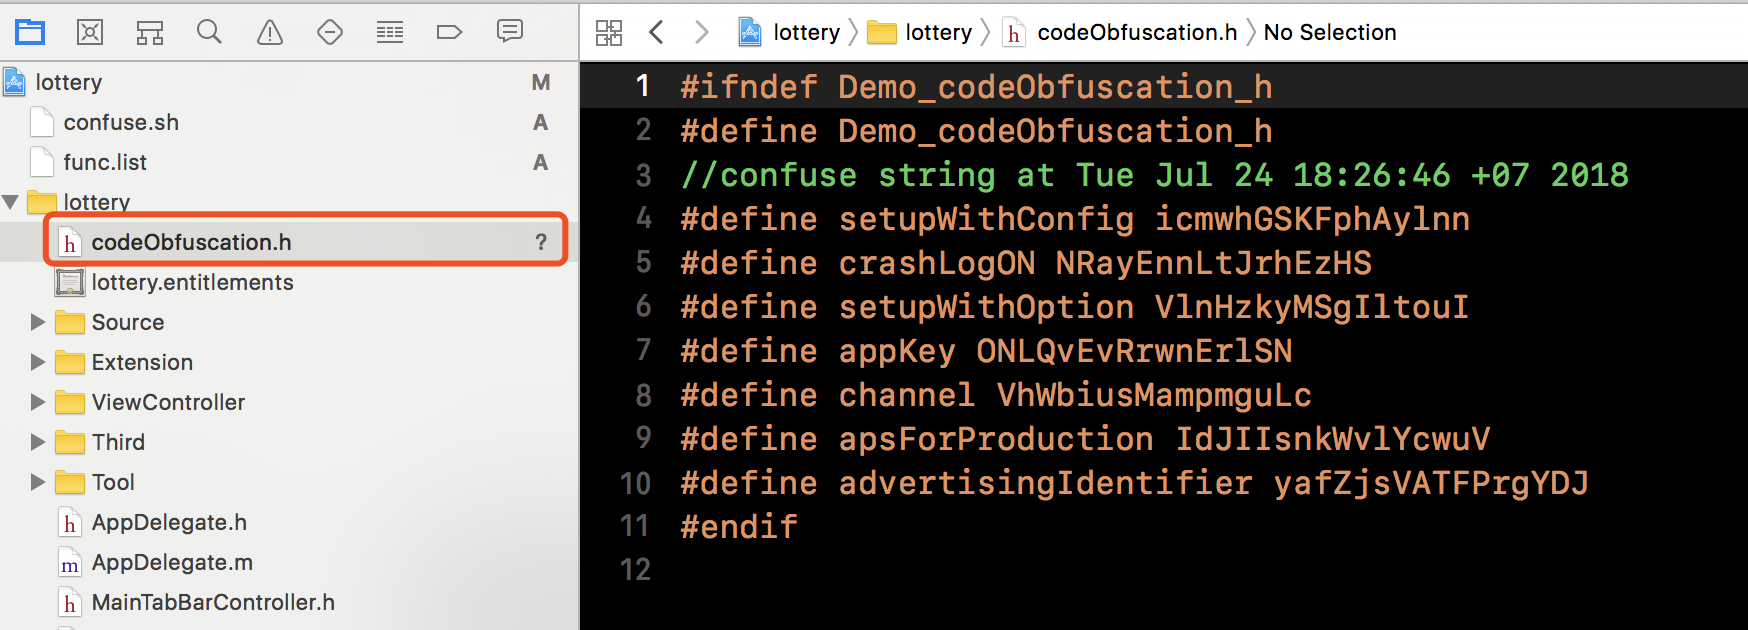Click the No Selection breadcrumb item
The width and height of the screenshot is (1748, 630).
1330,33
